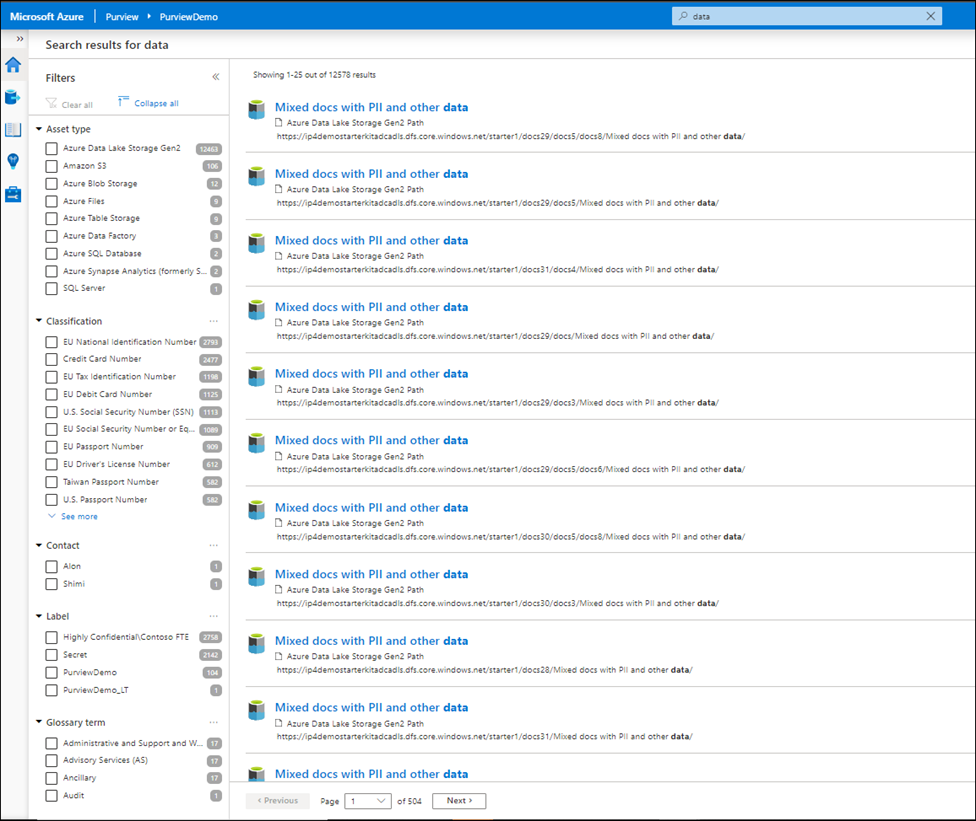Screen dimensions: 976x821
Task: Open the docs28 result title link
Action: [372, 640]
